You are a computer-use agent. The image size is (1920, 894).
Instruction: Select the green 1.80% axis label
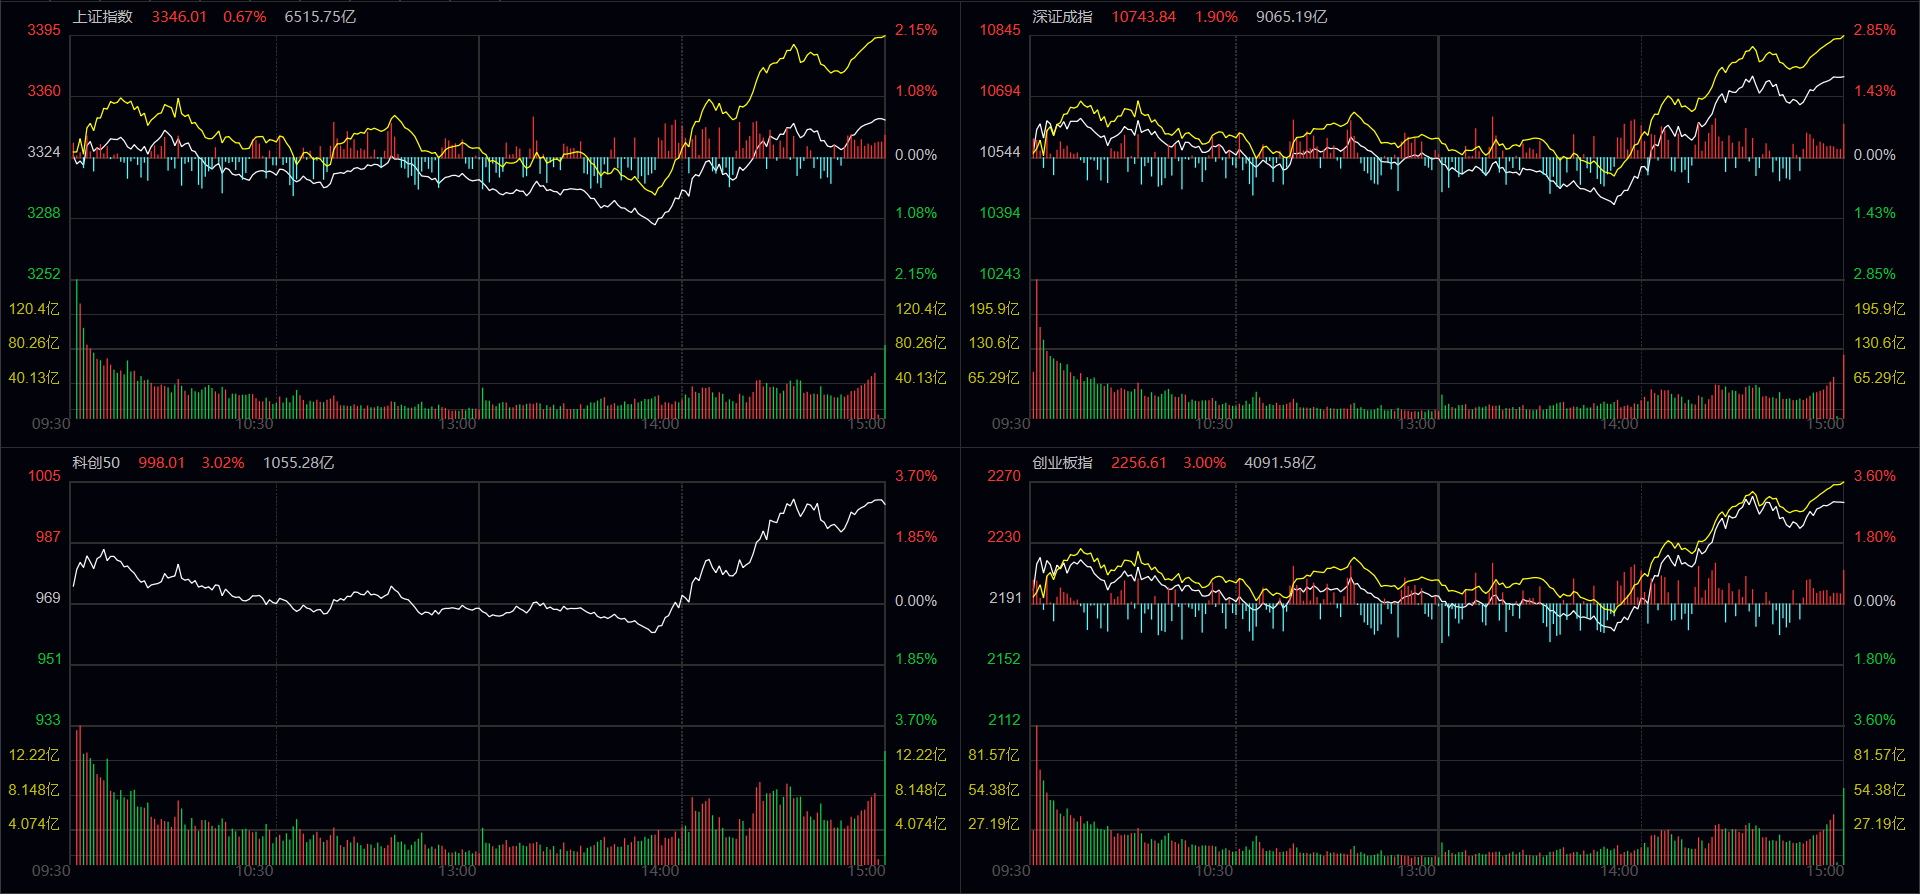(x=1875, y=659)
